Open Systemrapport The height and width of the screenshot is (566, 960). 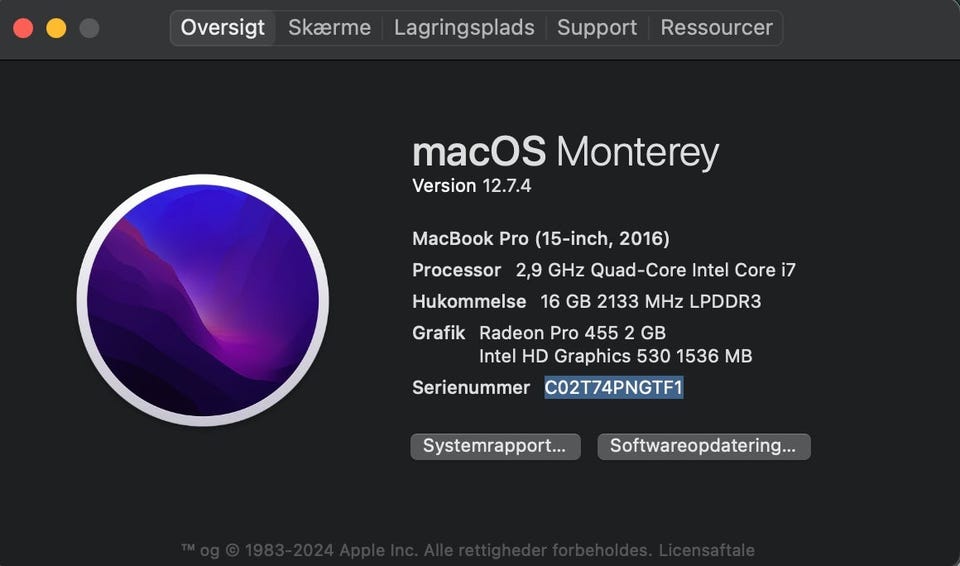pos(495,446)
